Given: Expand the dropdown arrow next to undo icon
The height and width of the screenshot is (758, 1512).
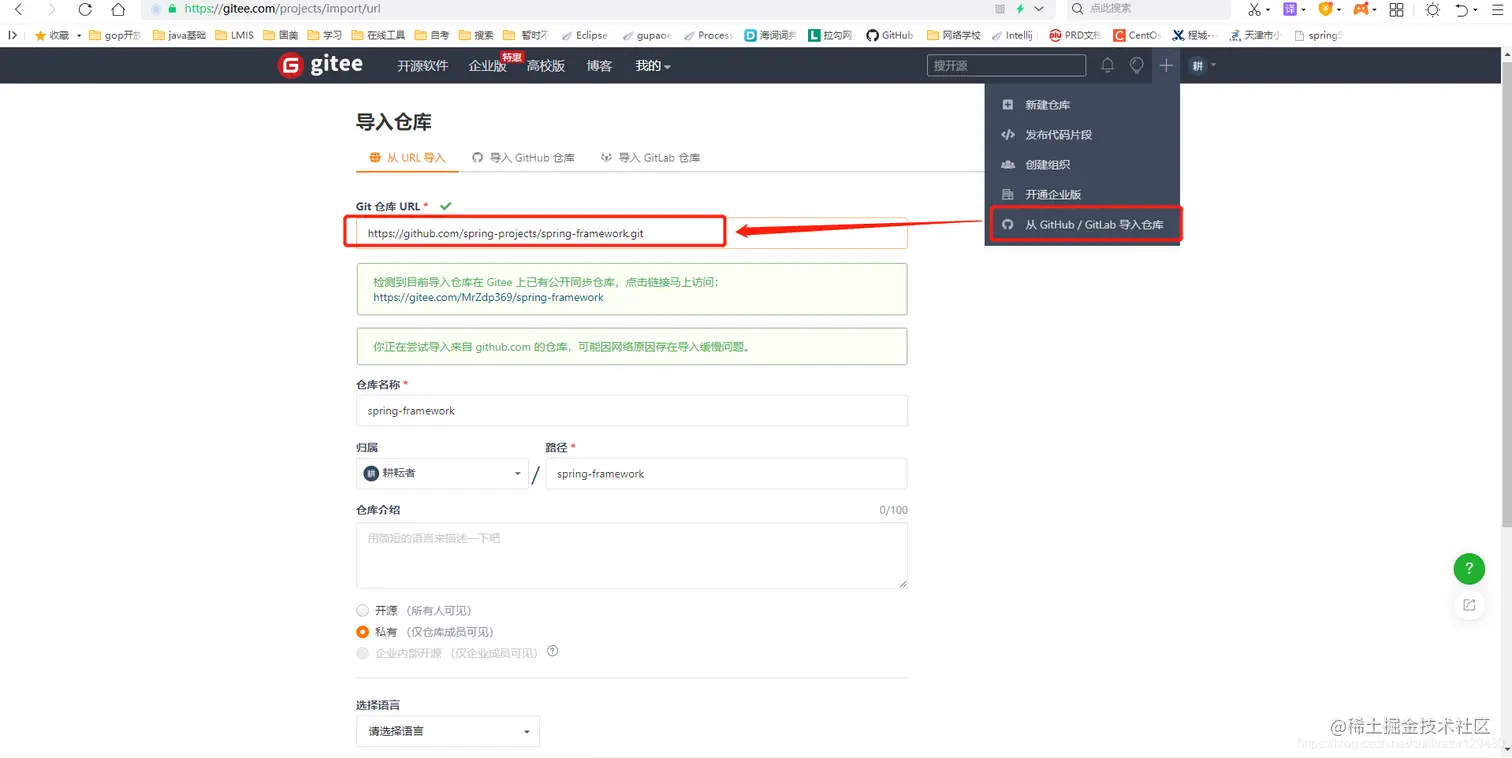Looking at the screenshot, I should 1476,10.
